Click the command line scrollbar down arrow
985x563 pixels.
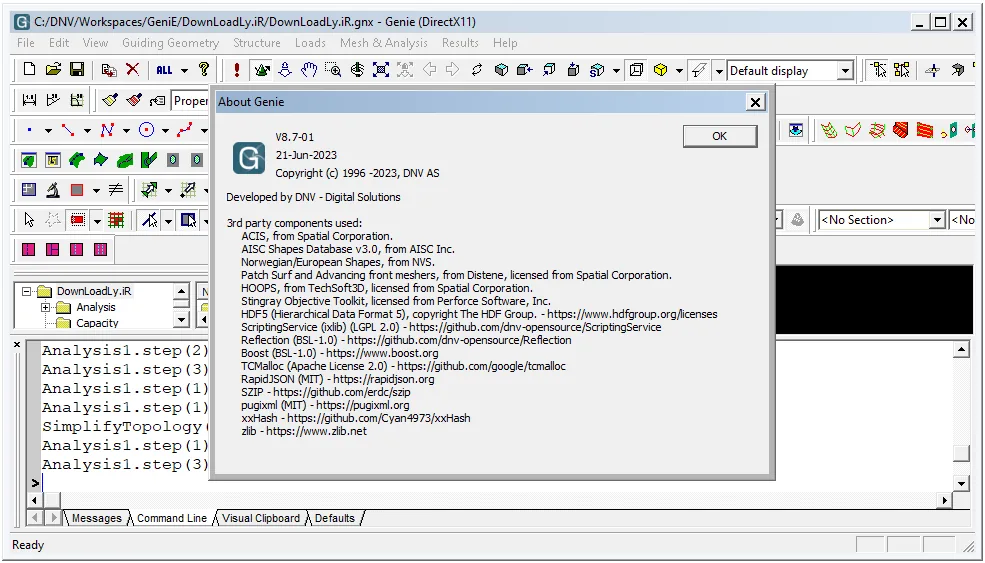click(961, 483)
